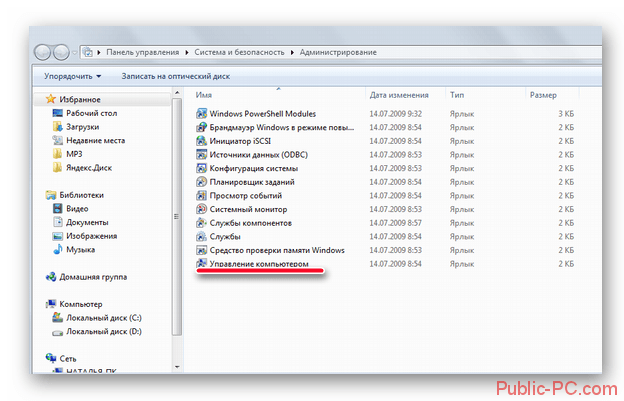Click the 'Службы компонентов' shortcut icon
The width and height of the screenshot is (624, 401).
point(201,223)
